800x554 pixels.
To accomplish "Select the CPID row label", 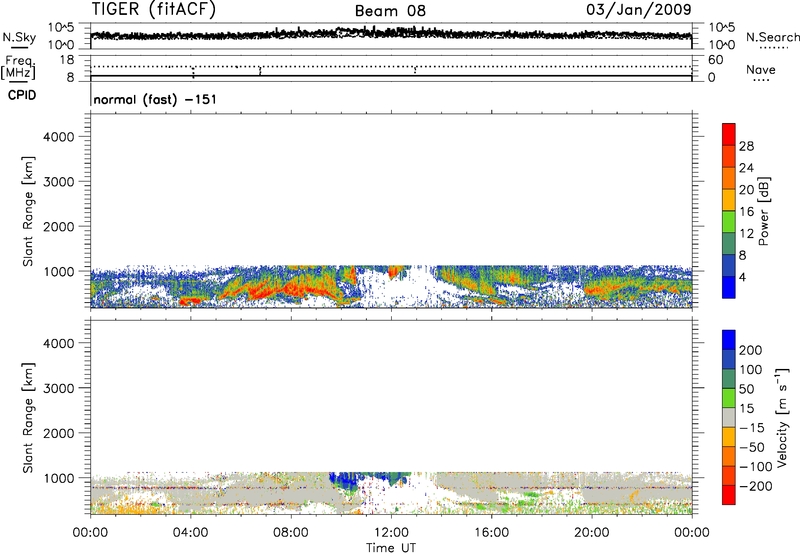I will (22, 95).
